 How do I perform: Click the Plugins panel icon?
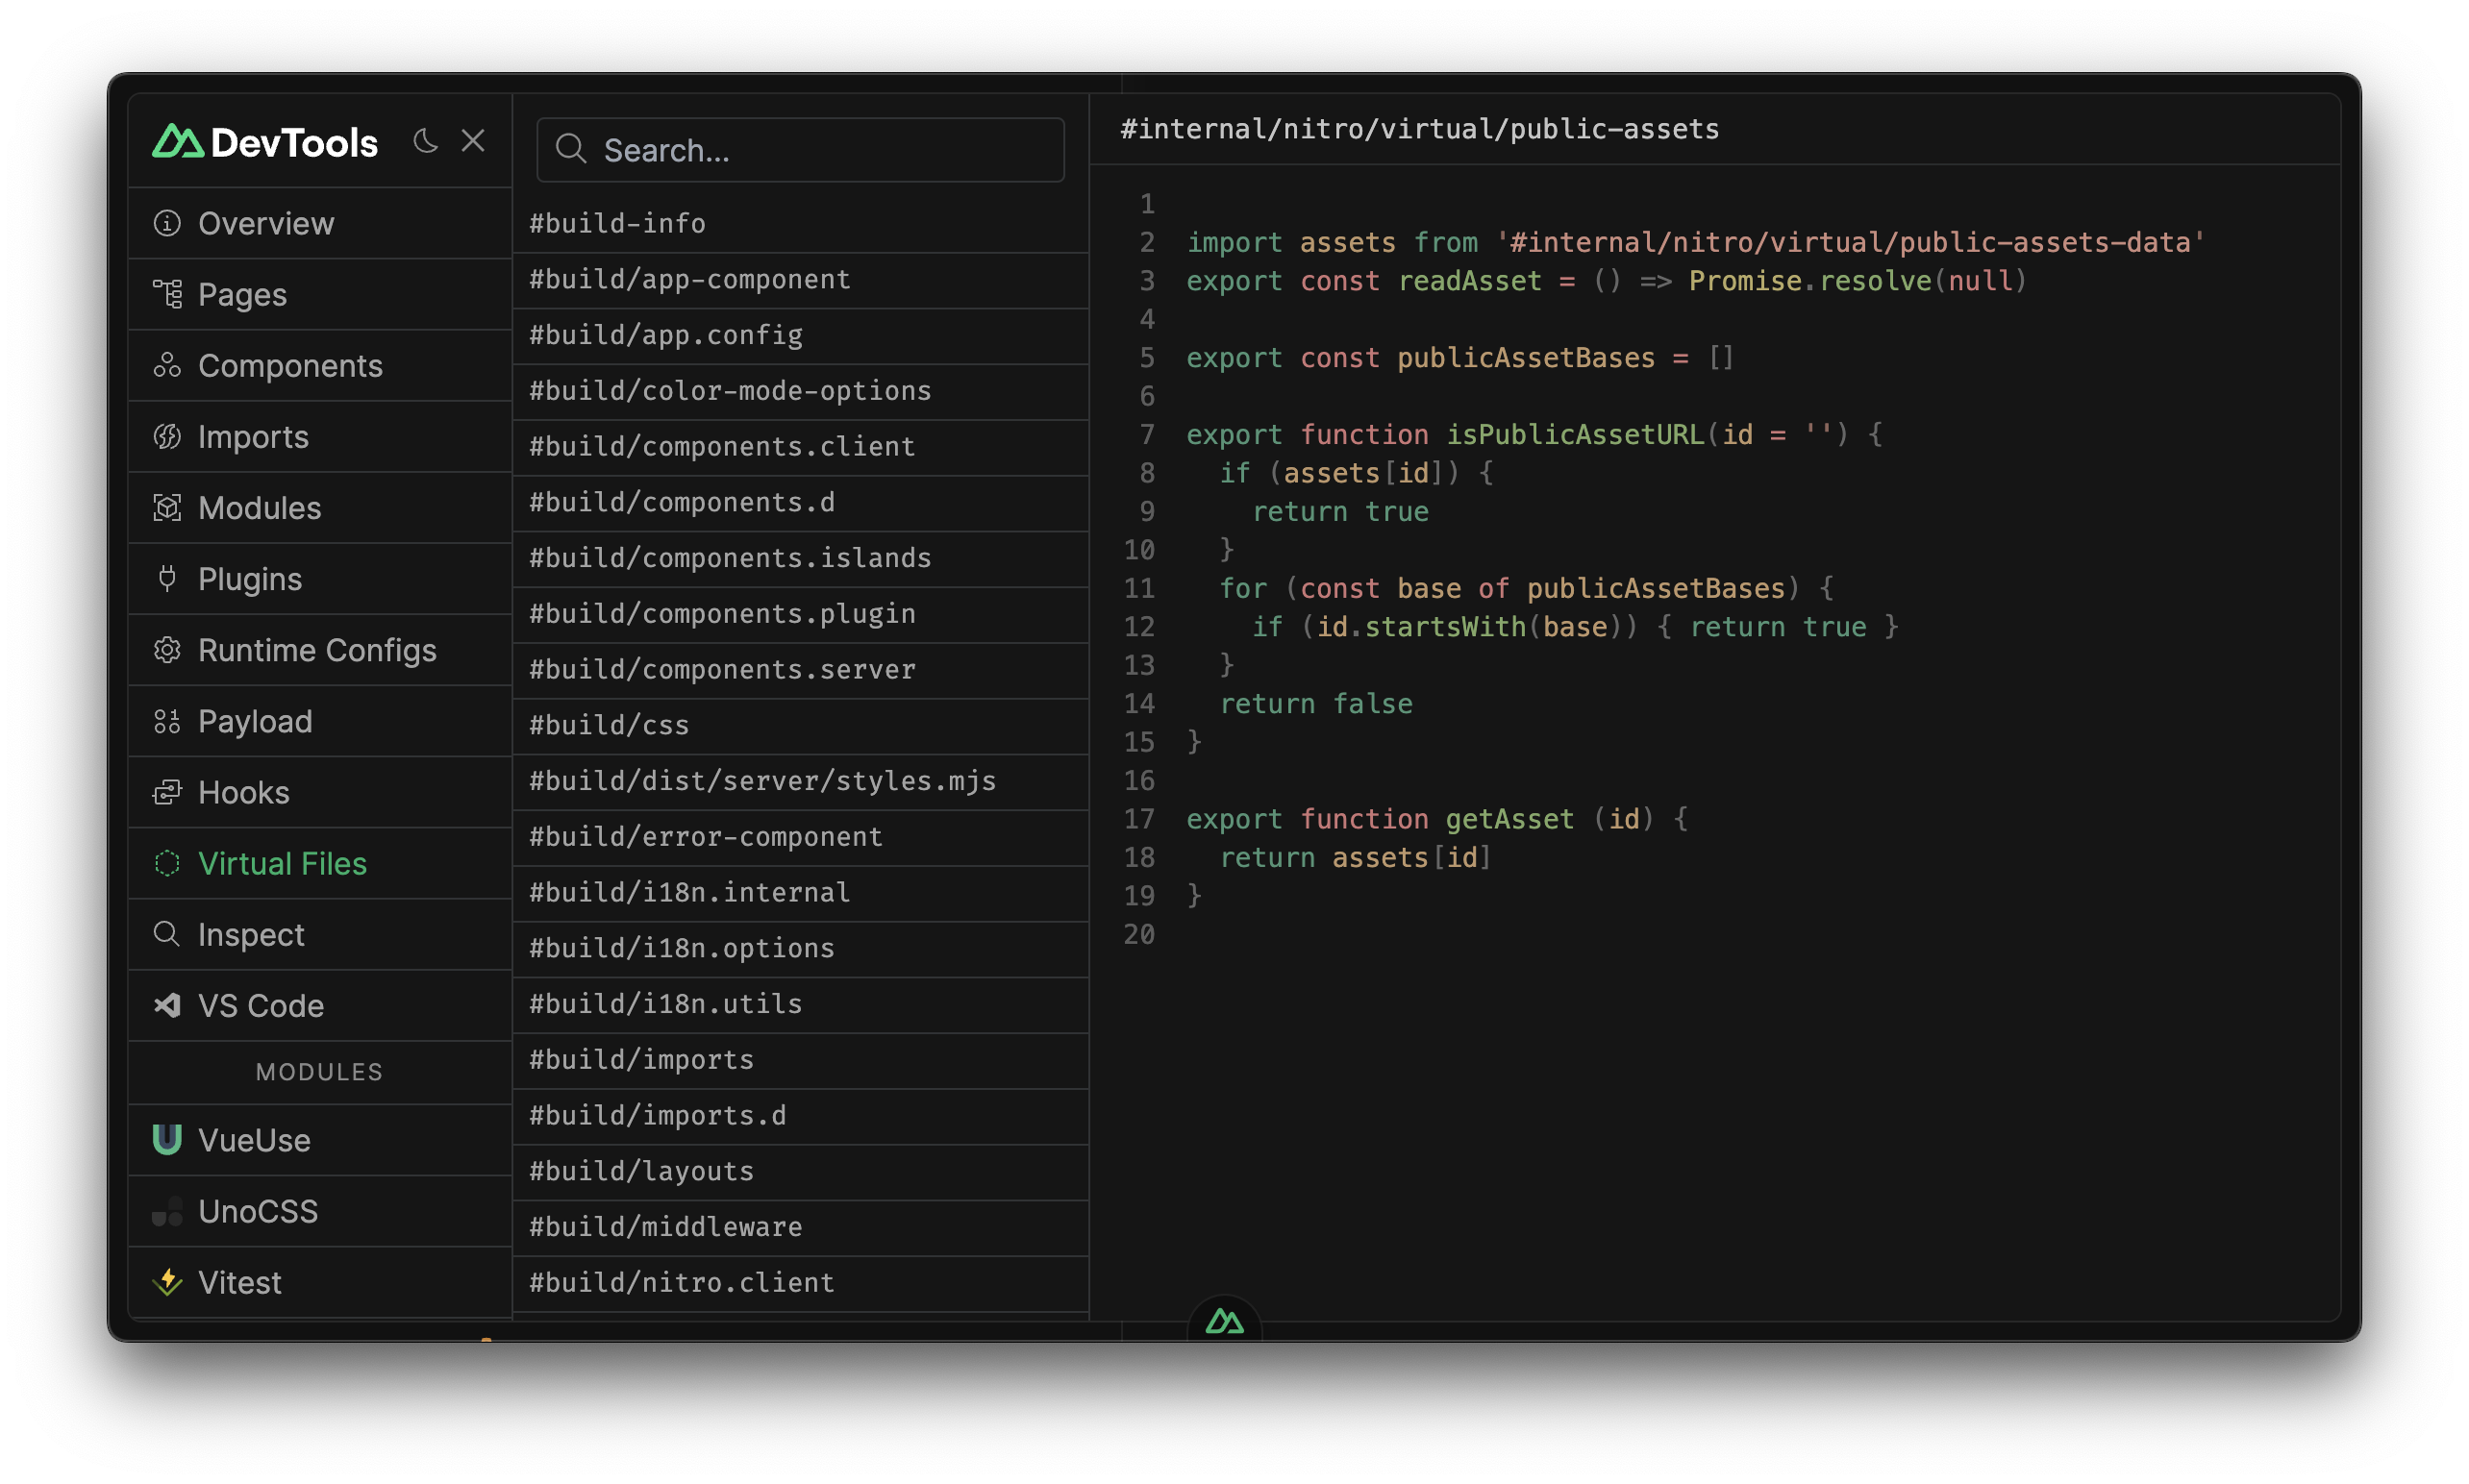[167, 578]
